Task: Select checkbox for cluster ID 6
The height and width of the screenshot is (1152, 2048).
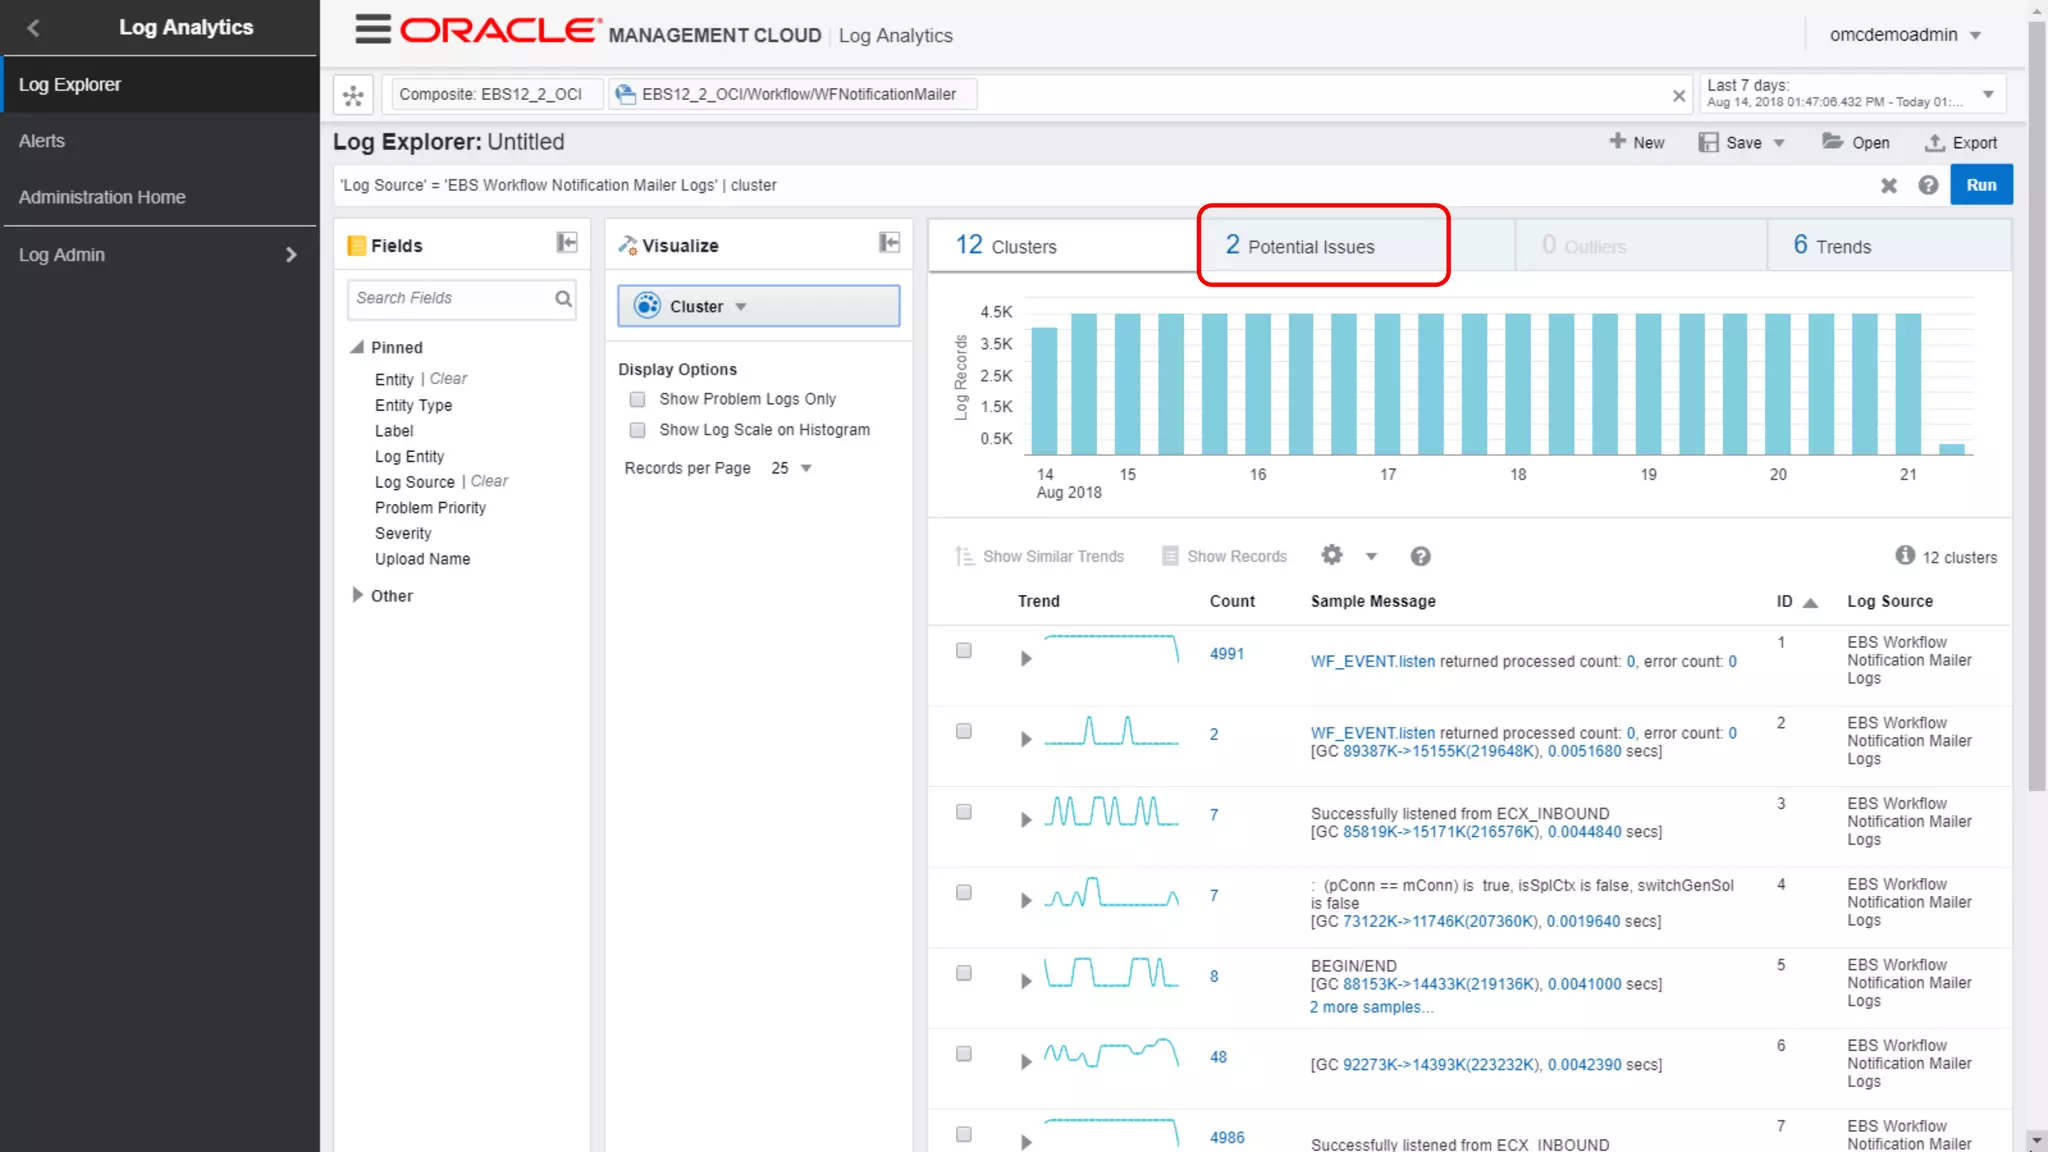Action: (964, 1054)
